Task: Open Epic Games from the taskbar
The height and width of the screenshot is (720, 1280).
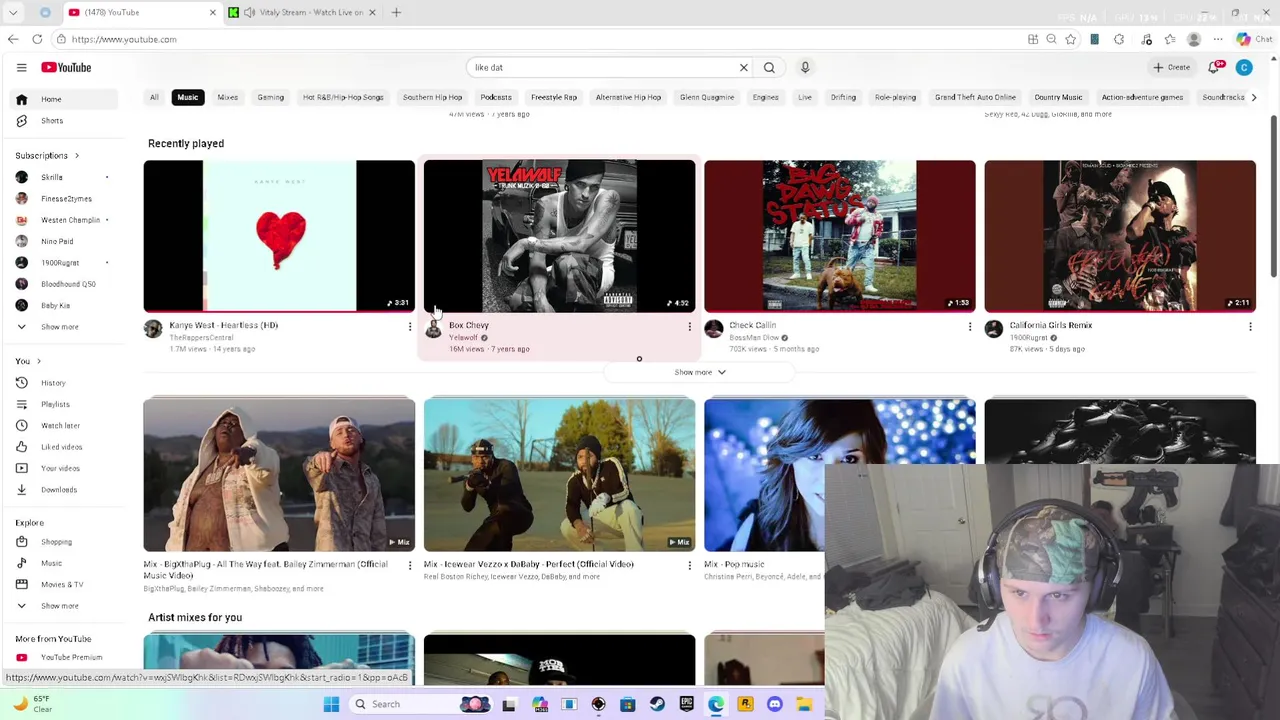Action: (686, 704)
